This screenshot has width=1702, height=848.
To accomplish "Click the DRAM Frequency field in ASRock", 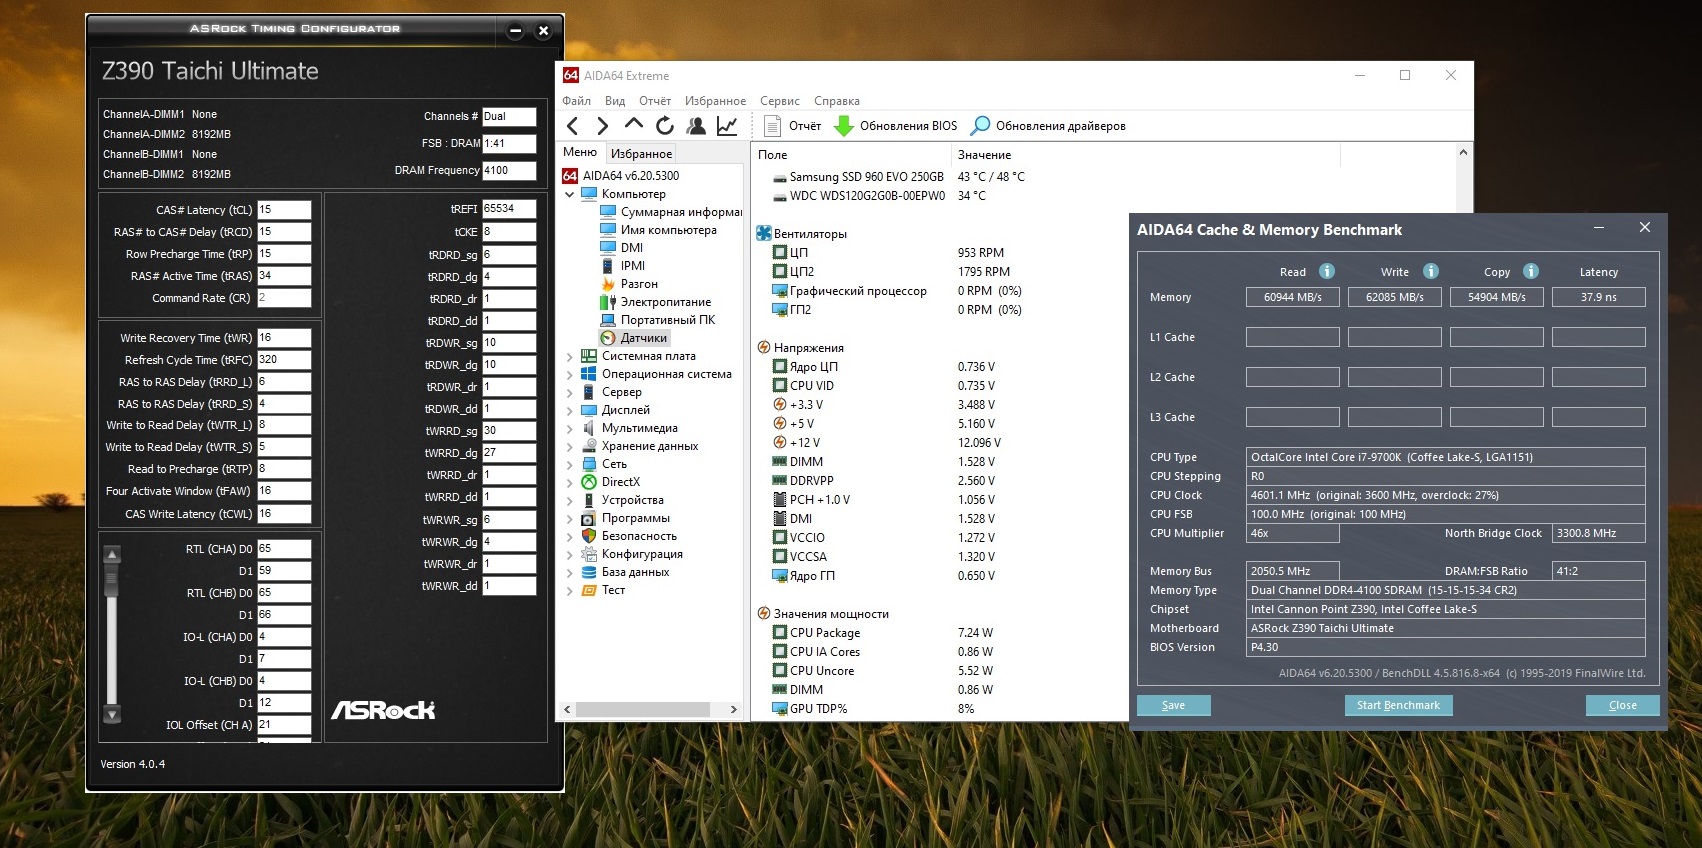I will (x=510, y=171).
